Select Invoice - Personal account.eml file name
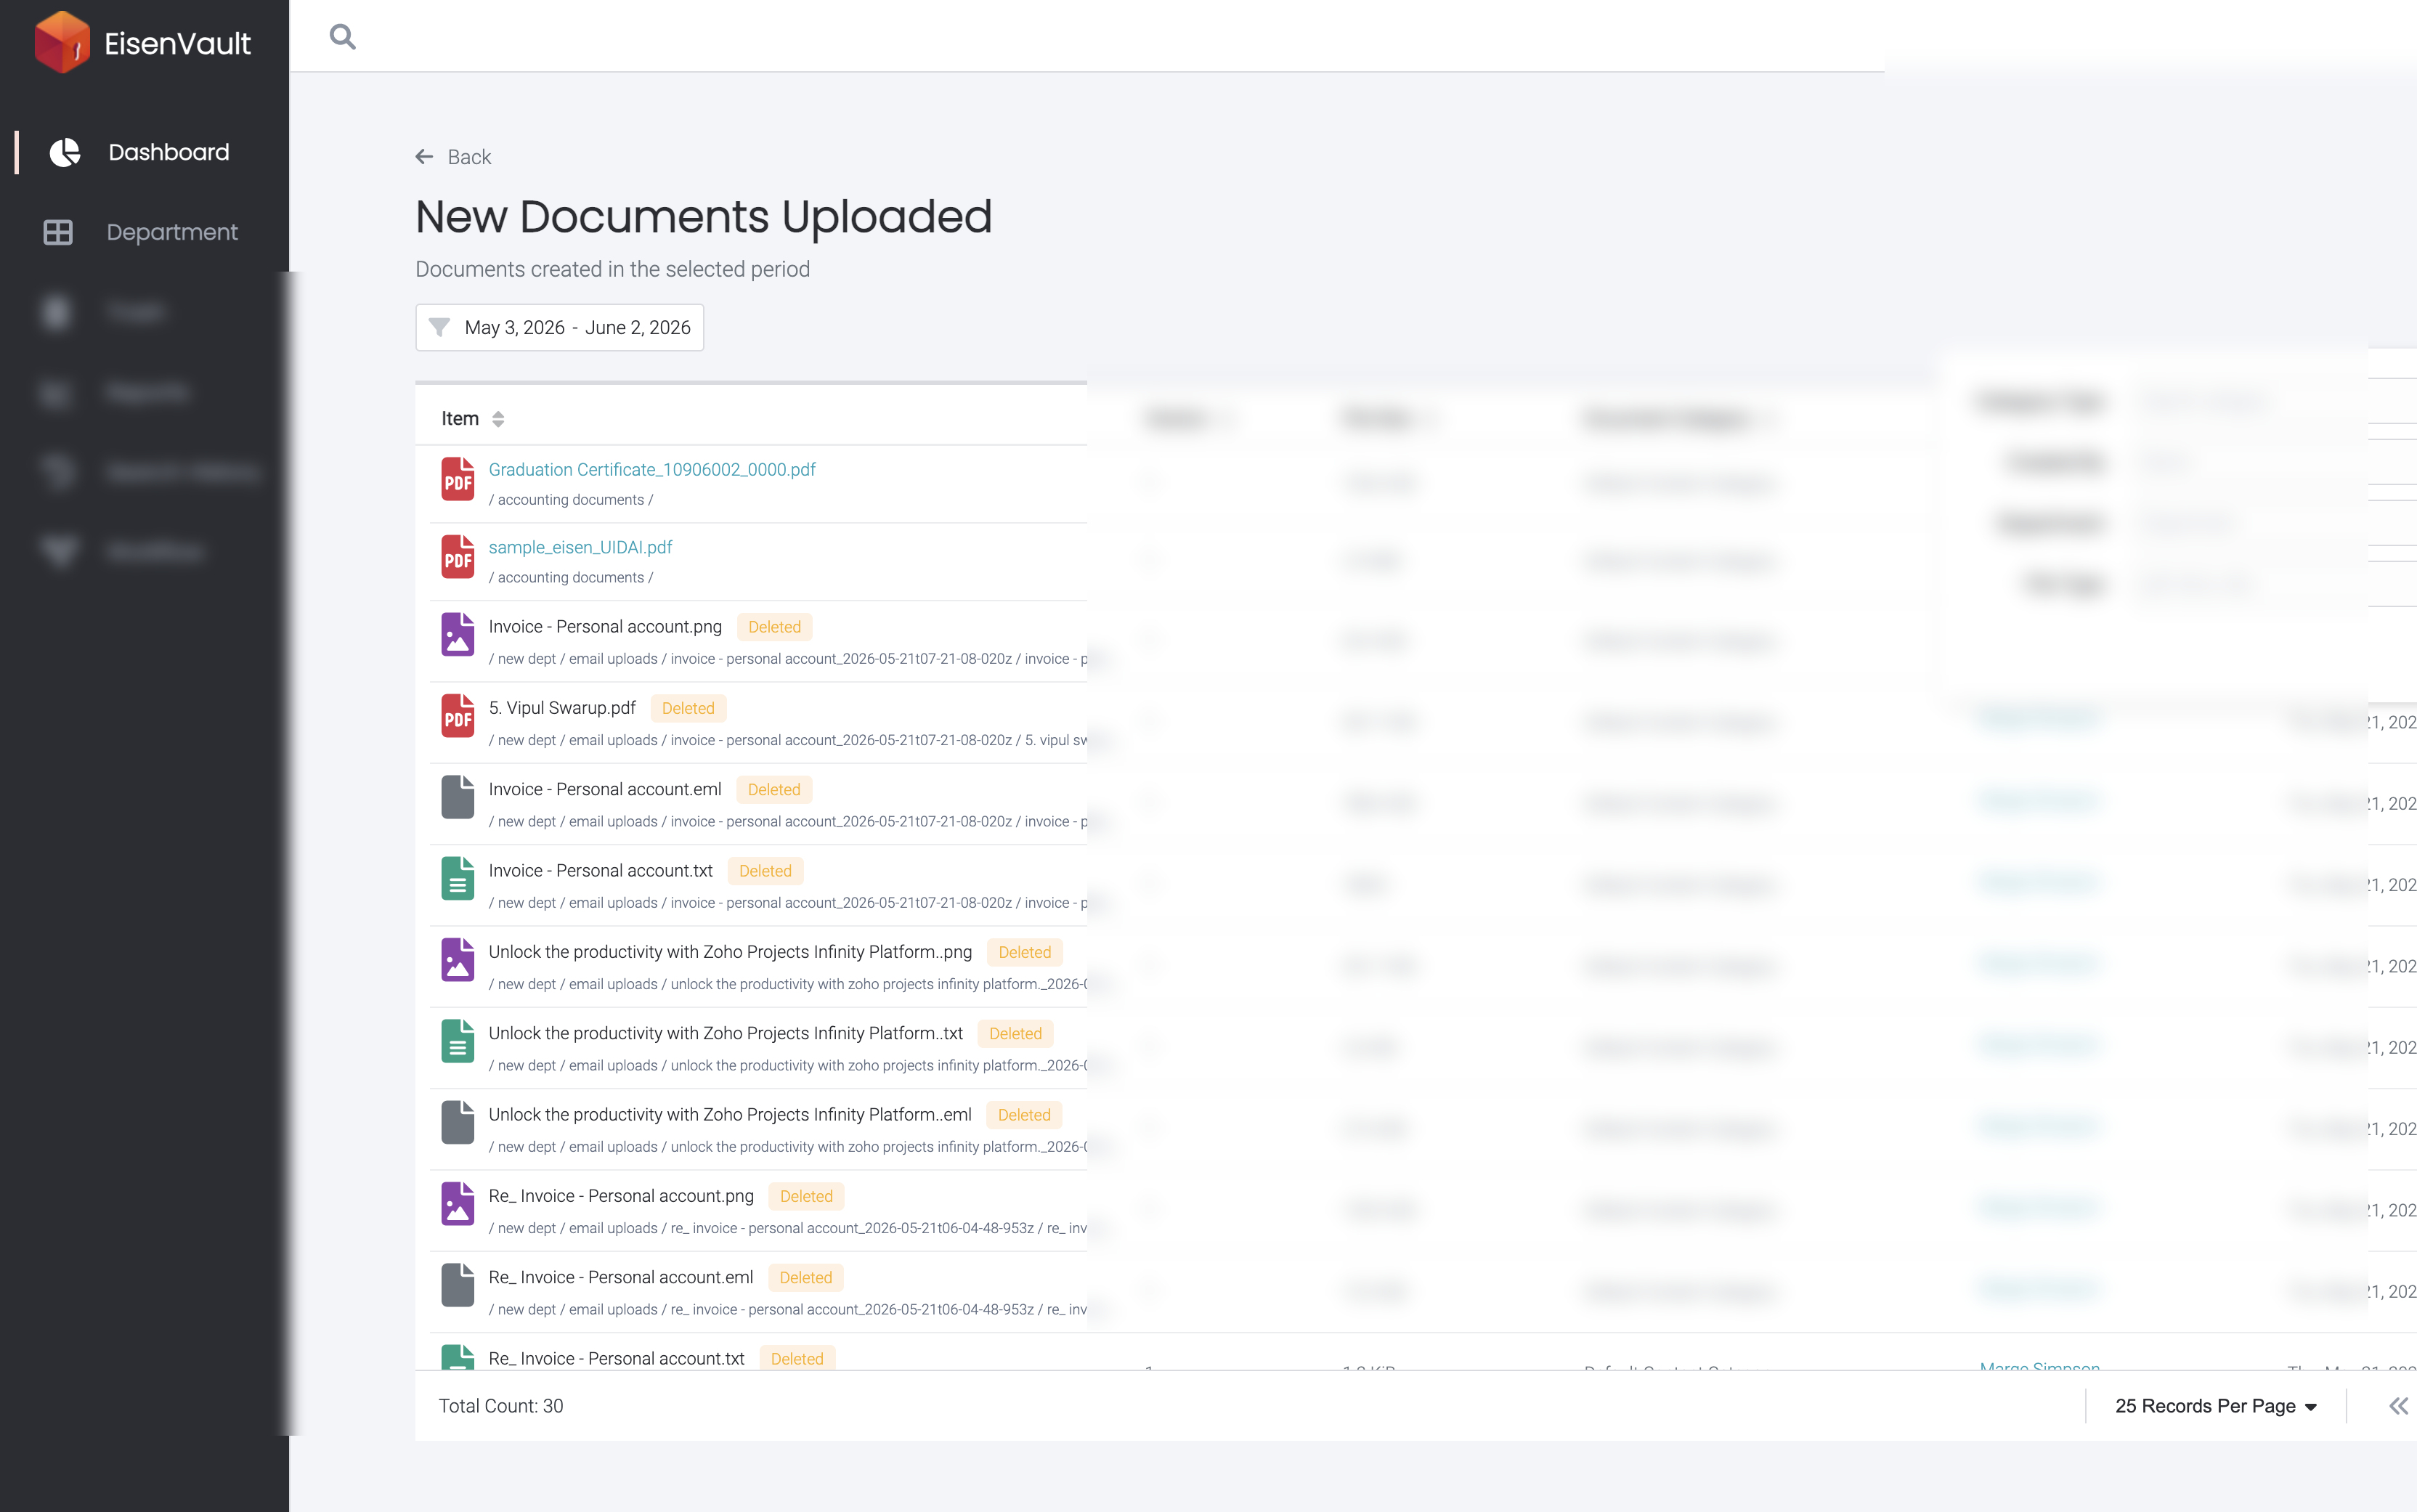The width and height of the screenshot is (2417, 1512). (x=605, y=789)
